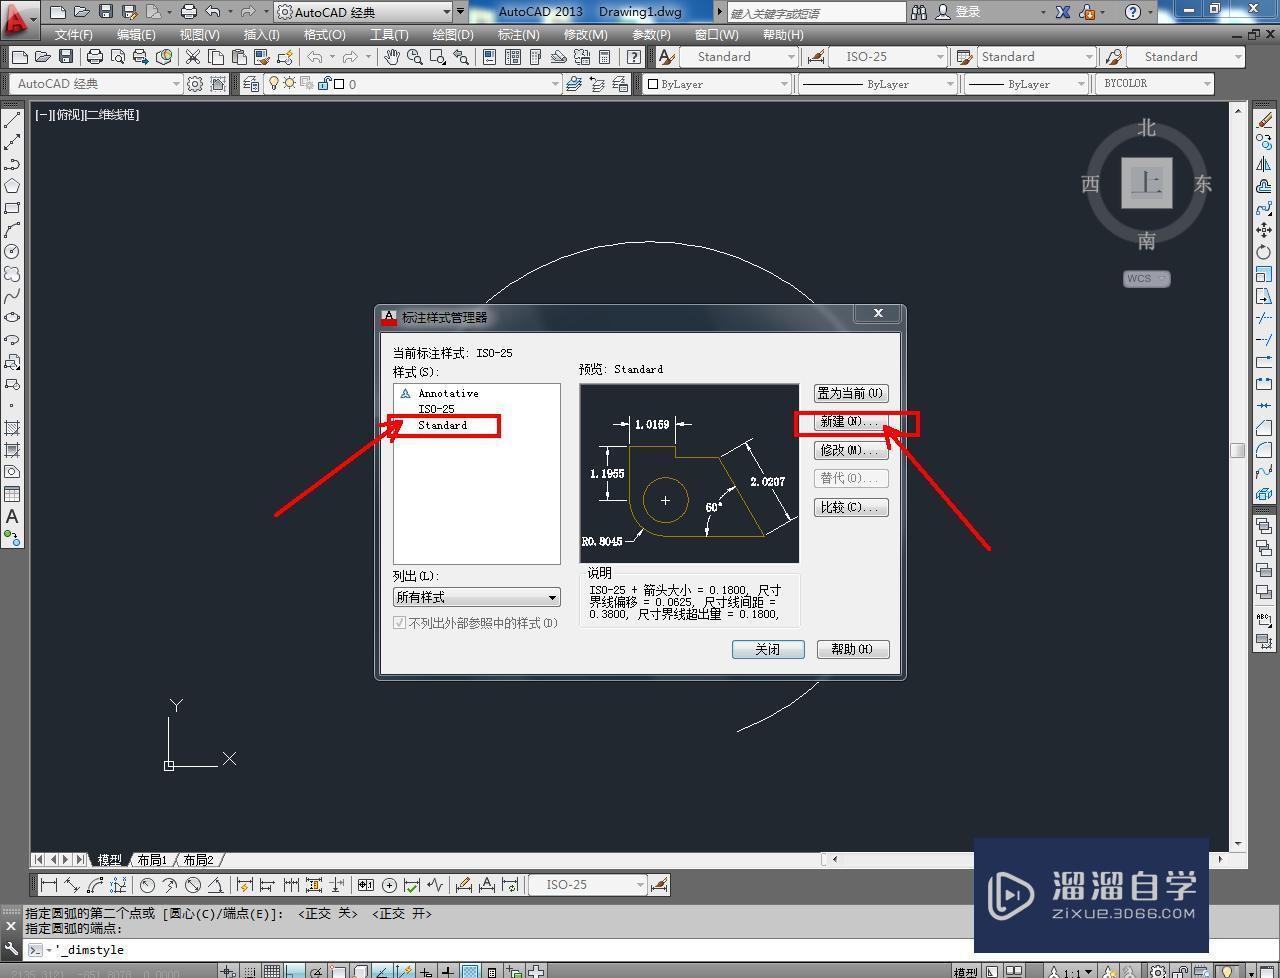Select the Pan hand tool
Image resolution: width=1280 pixels, height=978 pixels.
(392, 57)
